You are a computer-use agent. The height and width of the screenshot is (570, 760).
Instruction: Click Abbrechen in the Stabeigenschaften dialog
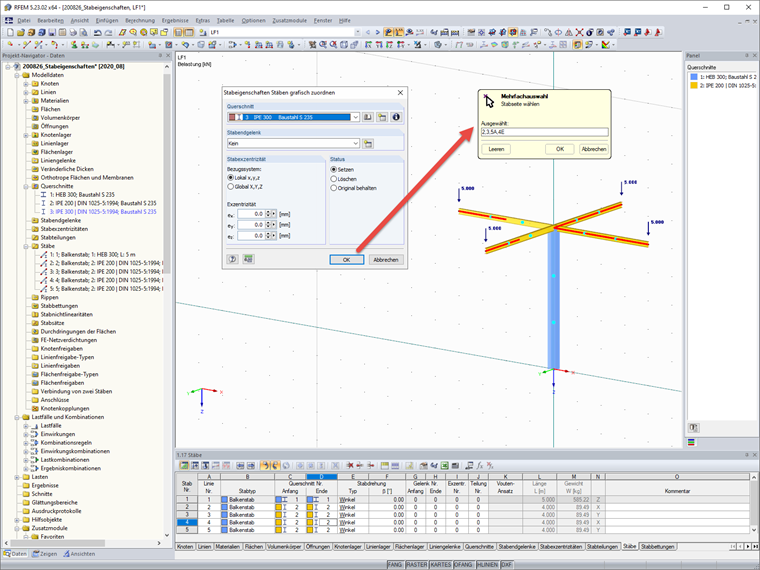click(x=385, y=259)
